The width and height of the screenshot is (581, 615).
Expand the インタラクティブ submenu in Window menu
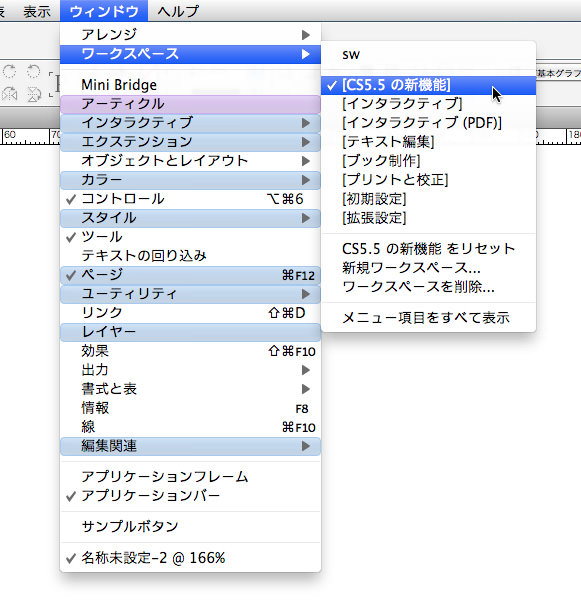click(x=190, y=123)
